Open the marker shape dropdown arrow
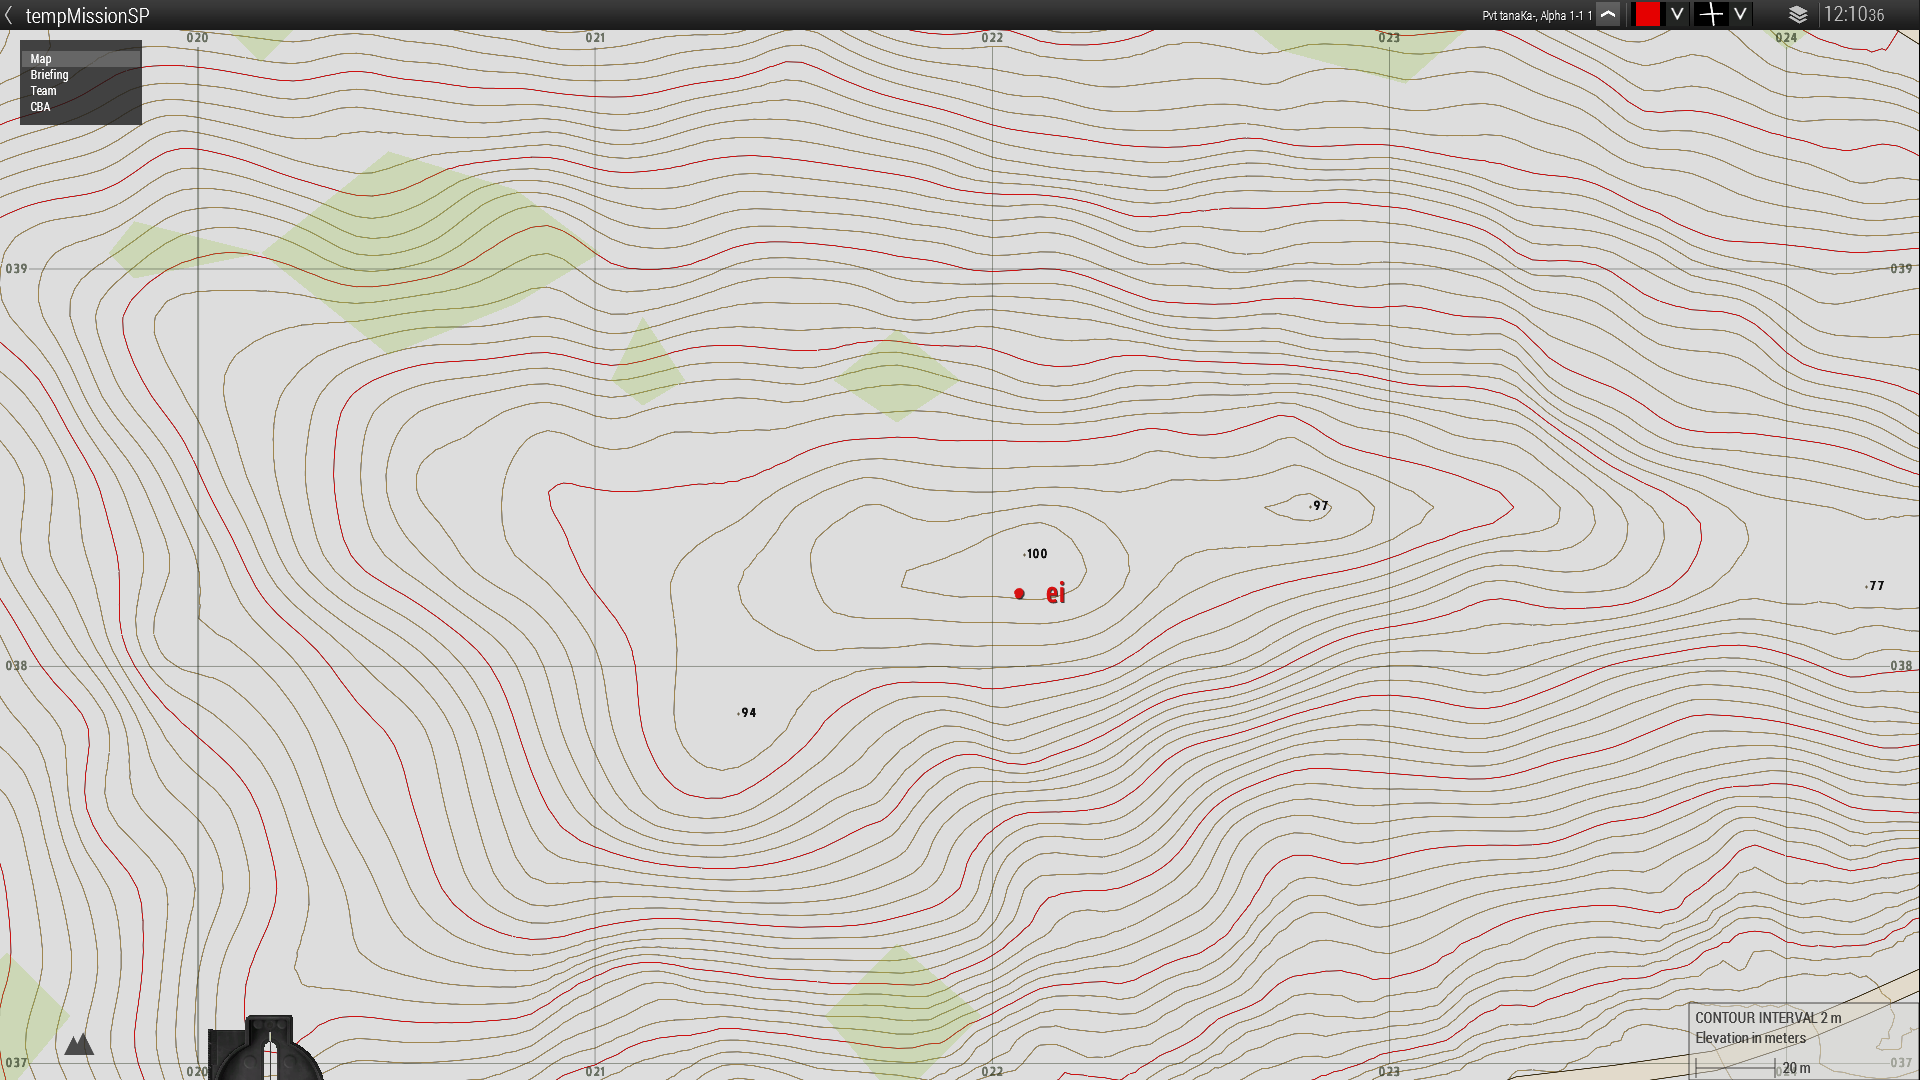Image resolution: width=1920 pixels, height=1080 pixels. click(1741, 15)
